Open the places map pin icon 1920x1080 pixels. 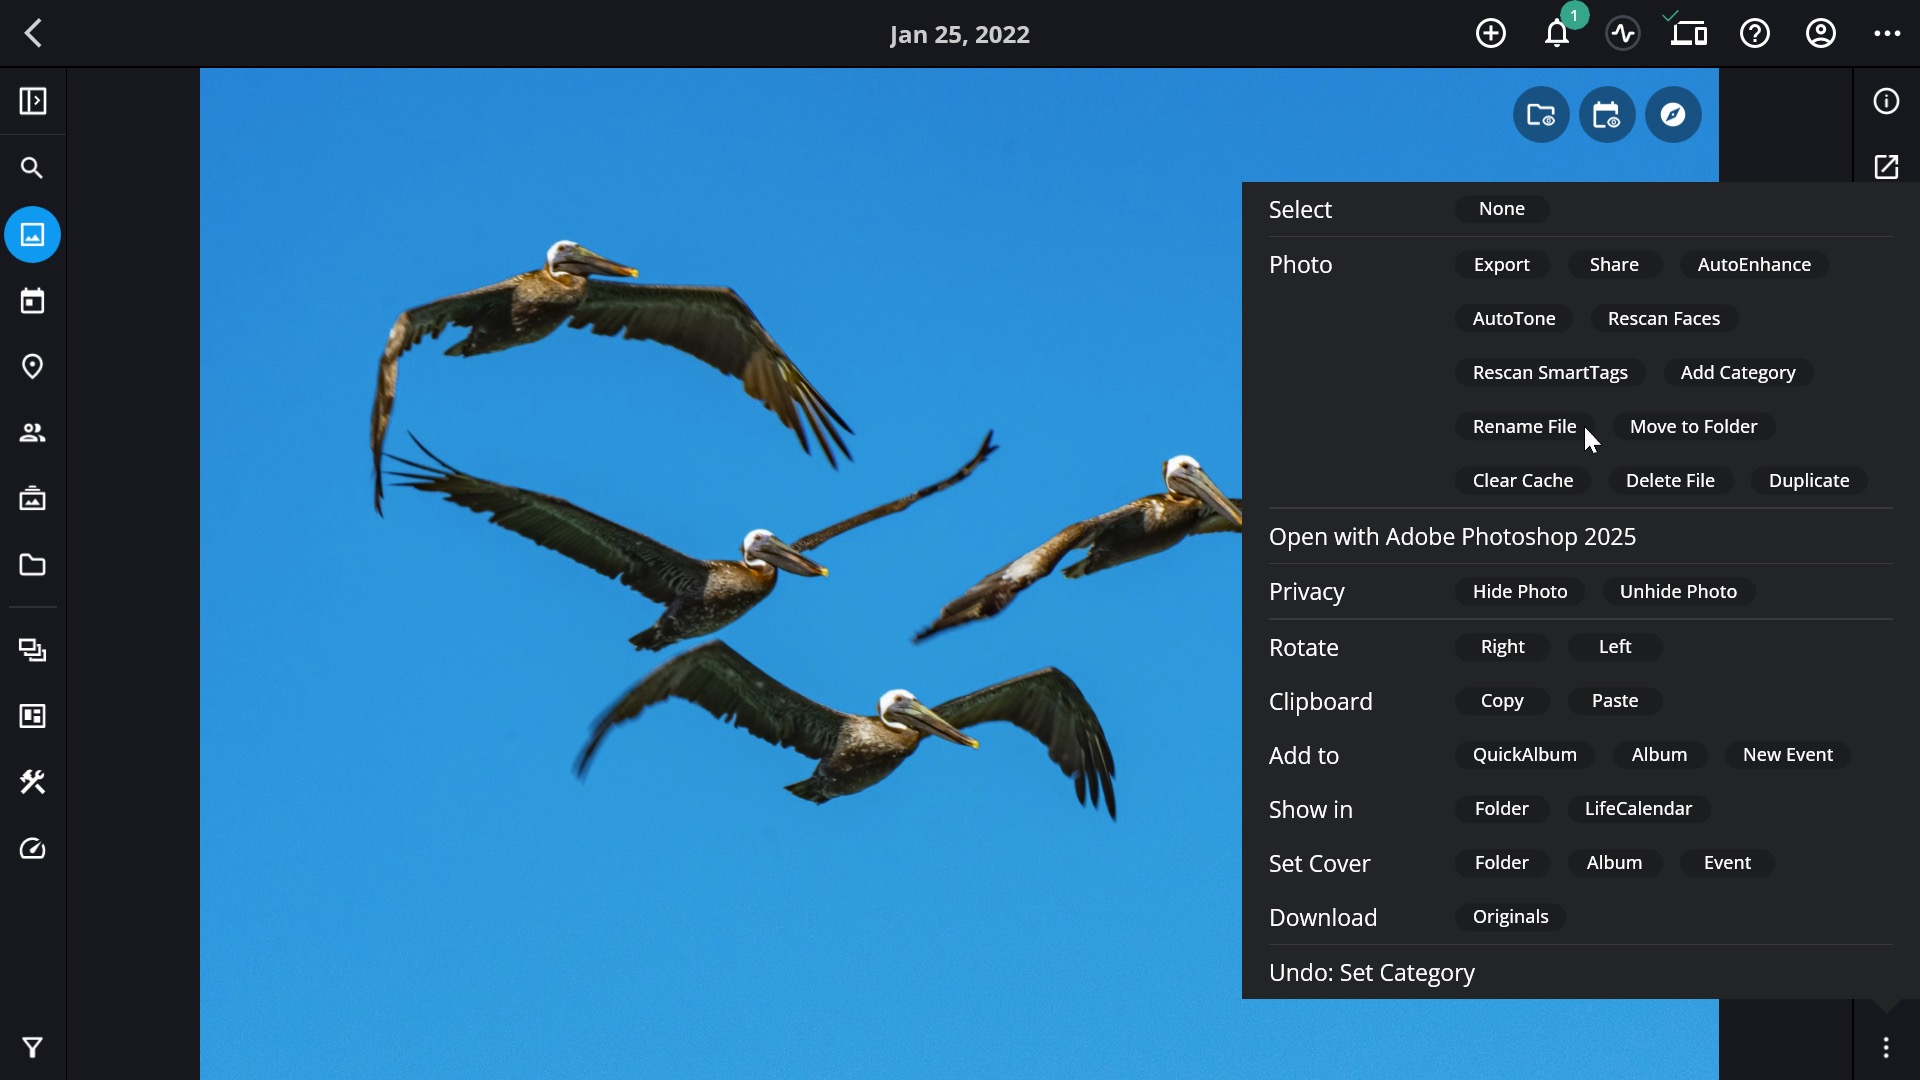(32, 367)
